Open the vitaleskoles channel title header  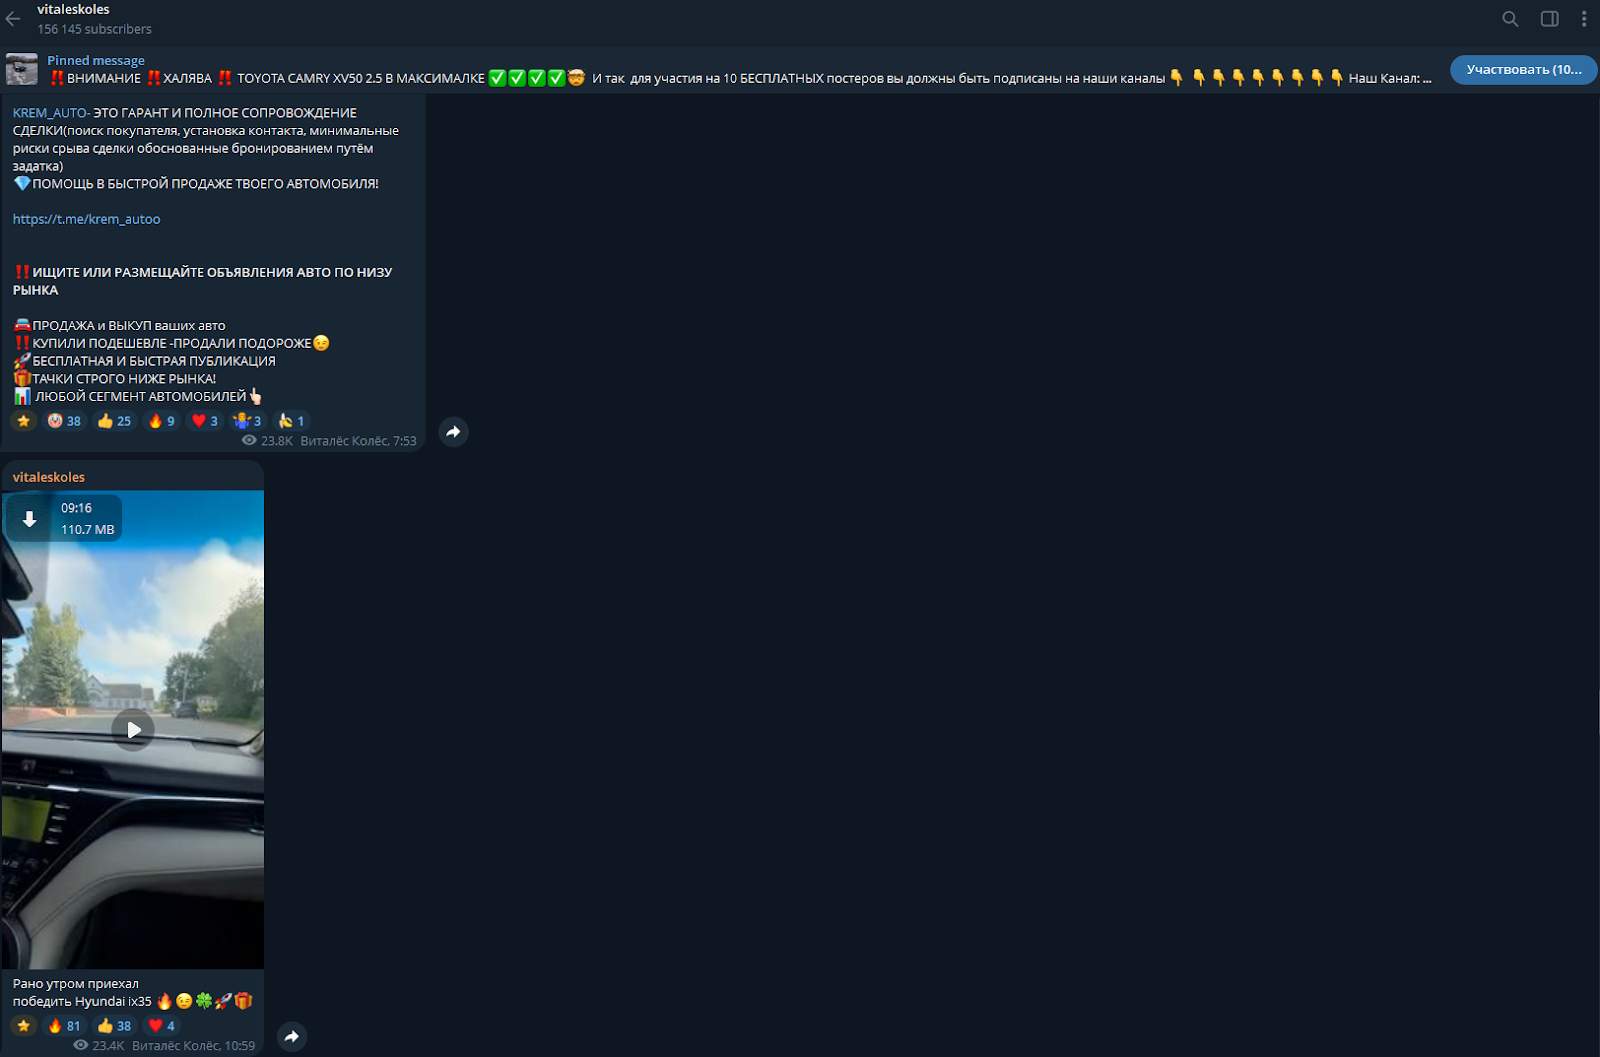[74, 10]
